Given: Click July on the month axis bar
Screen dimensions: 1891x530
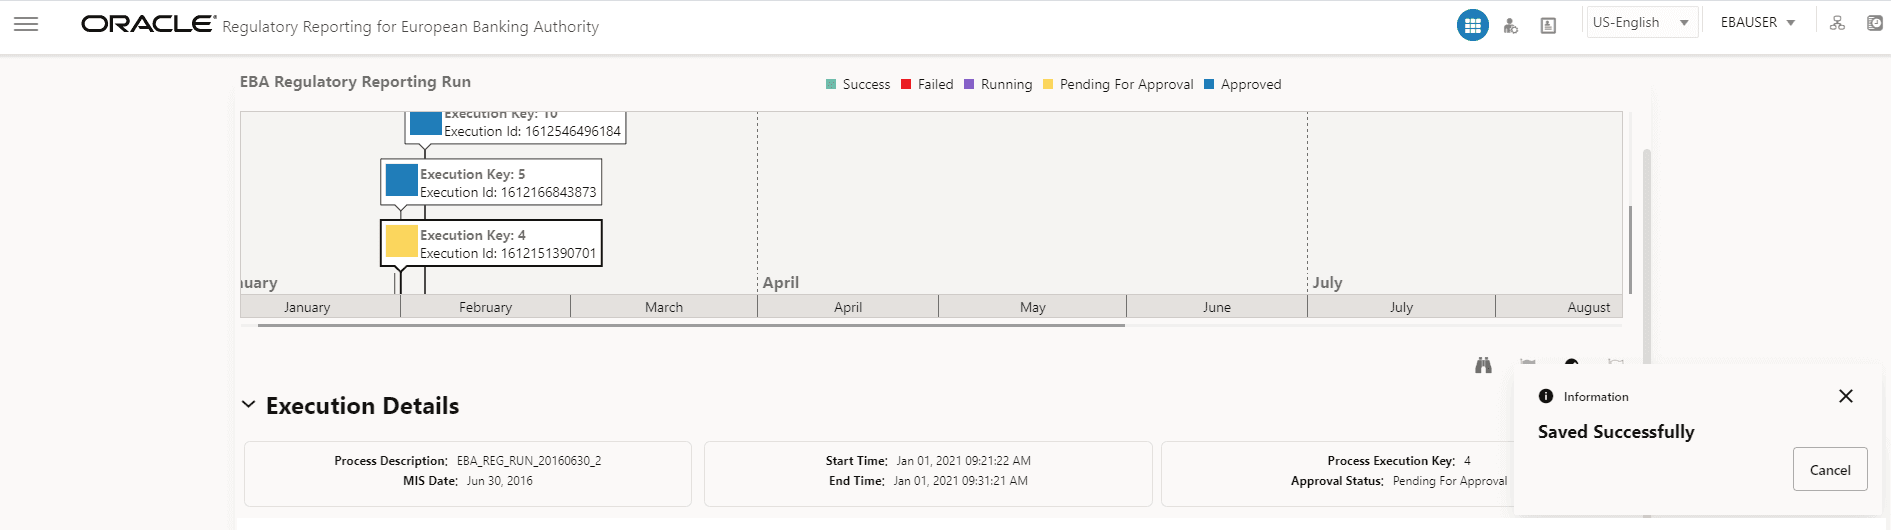Looking at the screenshot, I should pyautogui.click(x=1401, y=307).
